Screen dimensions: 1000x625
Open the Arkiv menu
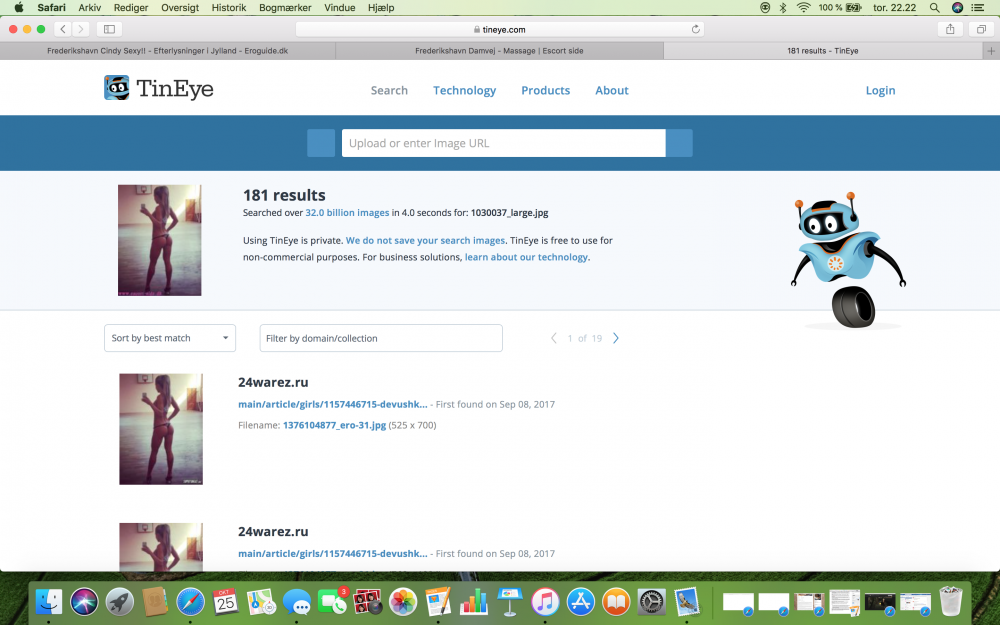coord(89,8)
